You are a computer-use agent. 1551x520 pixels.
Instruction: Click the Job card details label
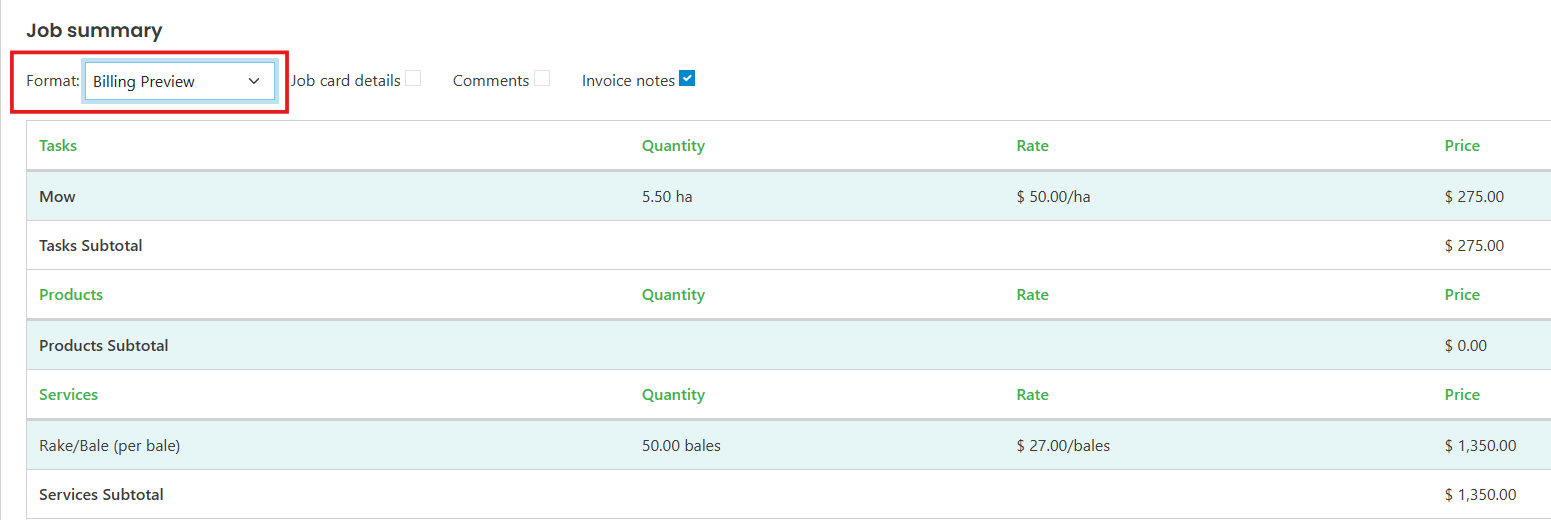click(x=346, y=81)
